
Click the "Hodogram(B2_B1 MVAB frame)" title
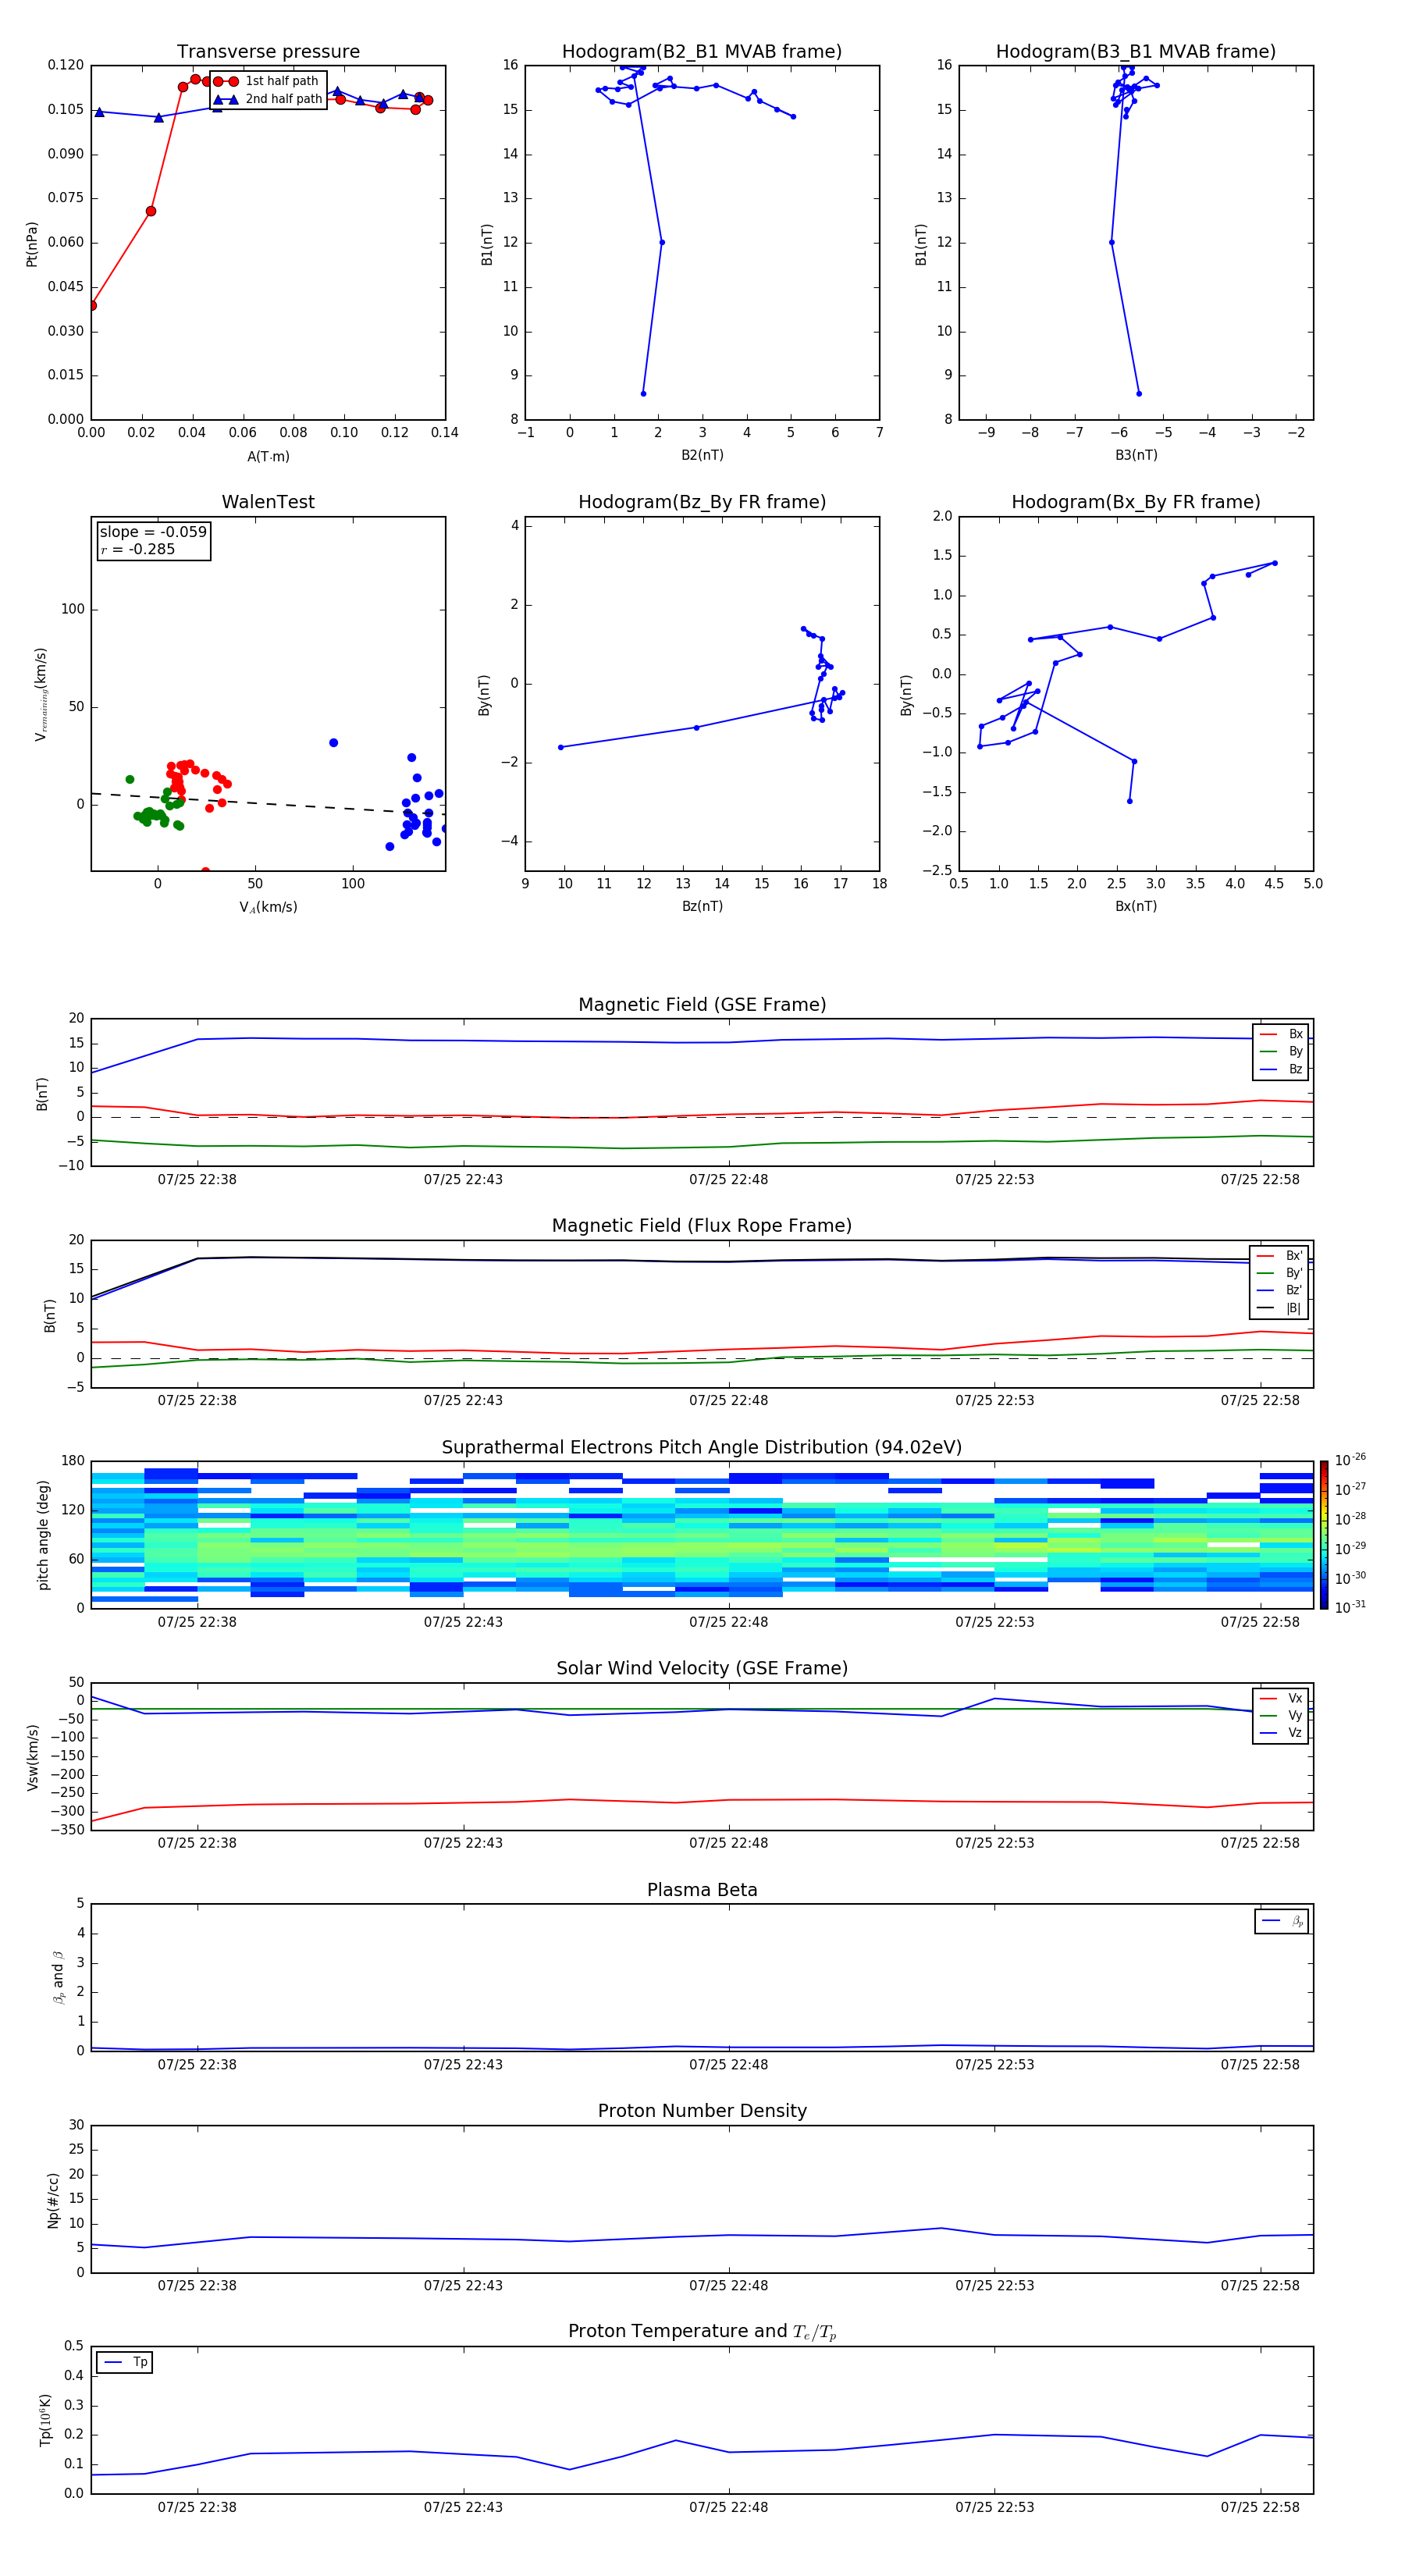pos(702,52)
